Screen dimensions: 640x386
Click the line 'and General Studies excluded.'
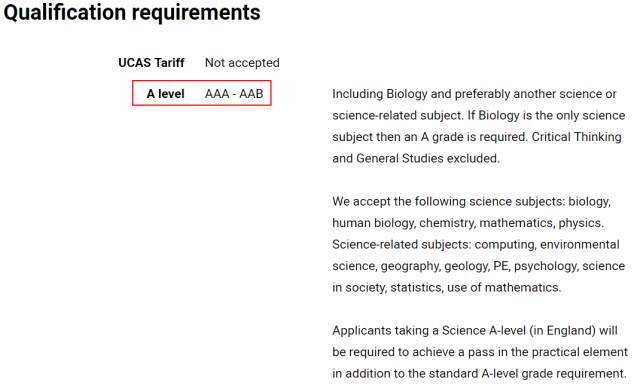(416, 158)
